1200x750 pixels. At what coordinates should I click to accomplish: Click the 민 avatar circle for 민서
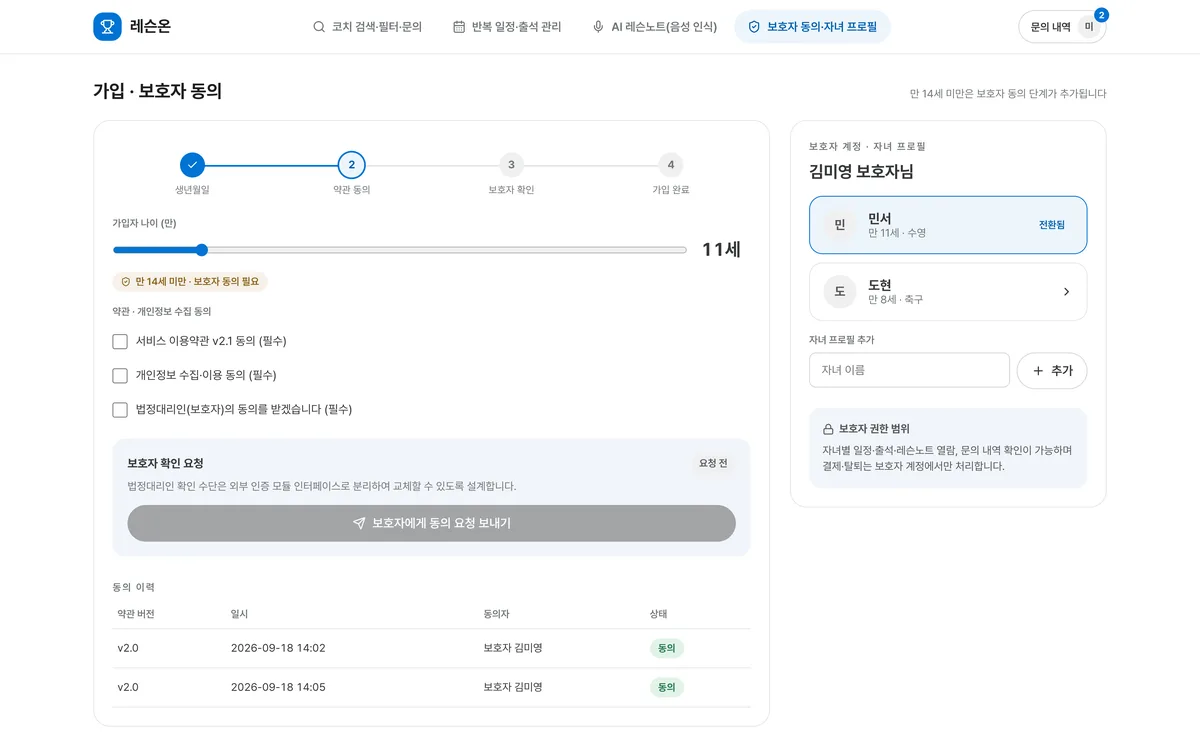tap(840, 225)
